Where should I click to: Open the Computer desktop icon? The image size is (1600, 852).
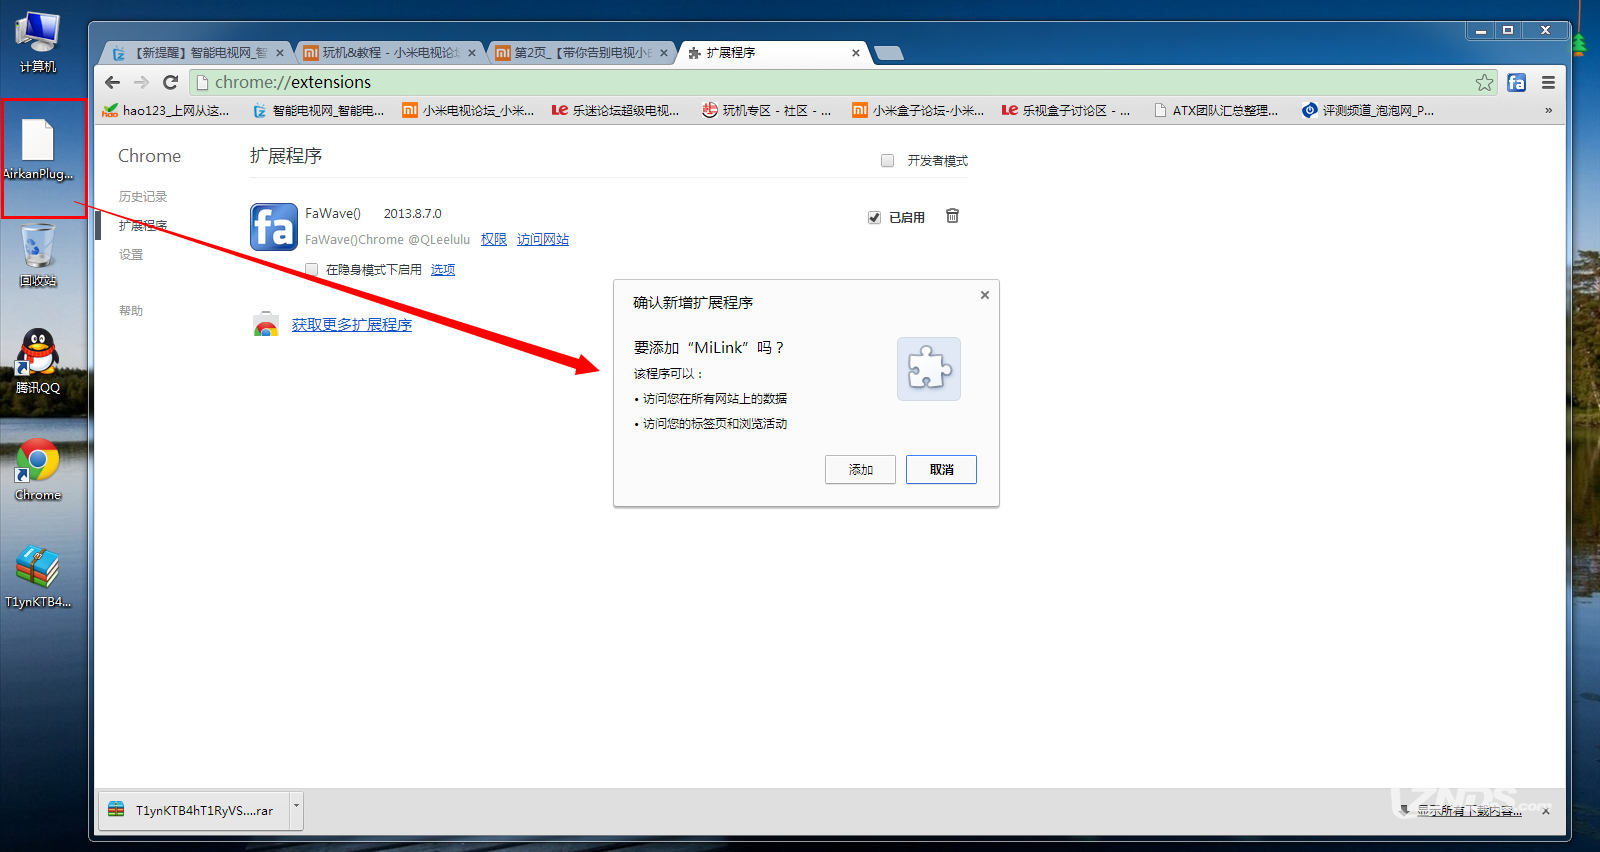point(38,43)
